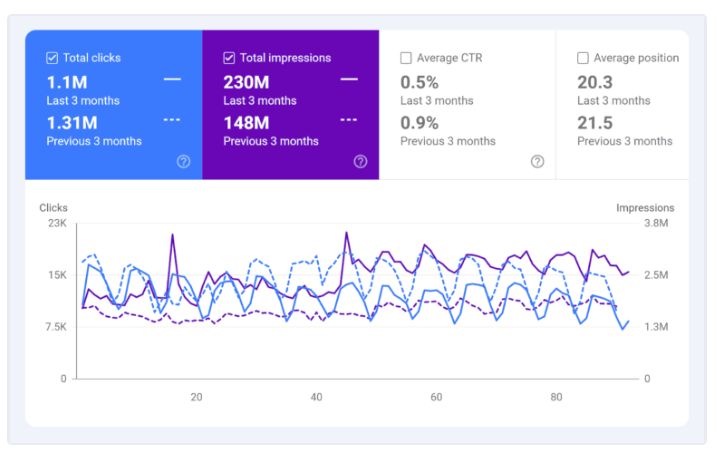
Task: Click the 40 tick on x-axis
Action: point(316,397)
